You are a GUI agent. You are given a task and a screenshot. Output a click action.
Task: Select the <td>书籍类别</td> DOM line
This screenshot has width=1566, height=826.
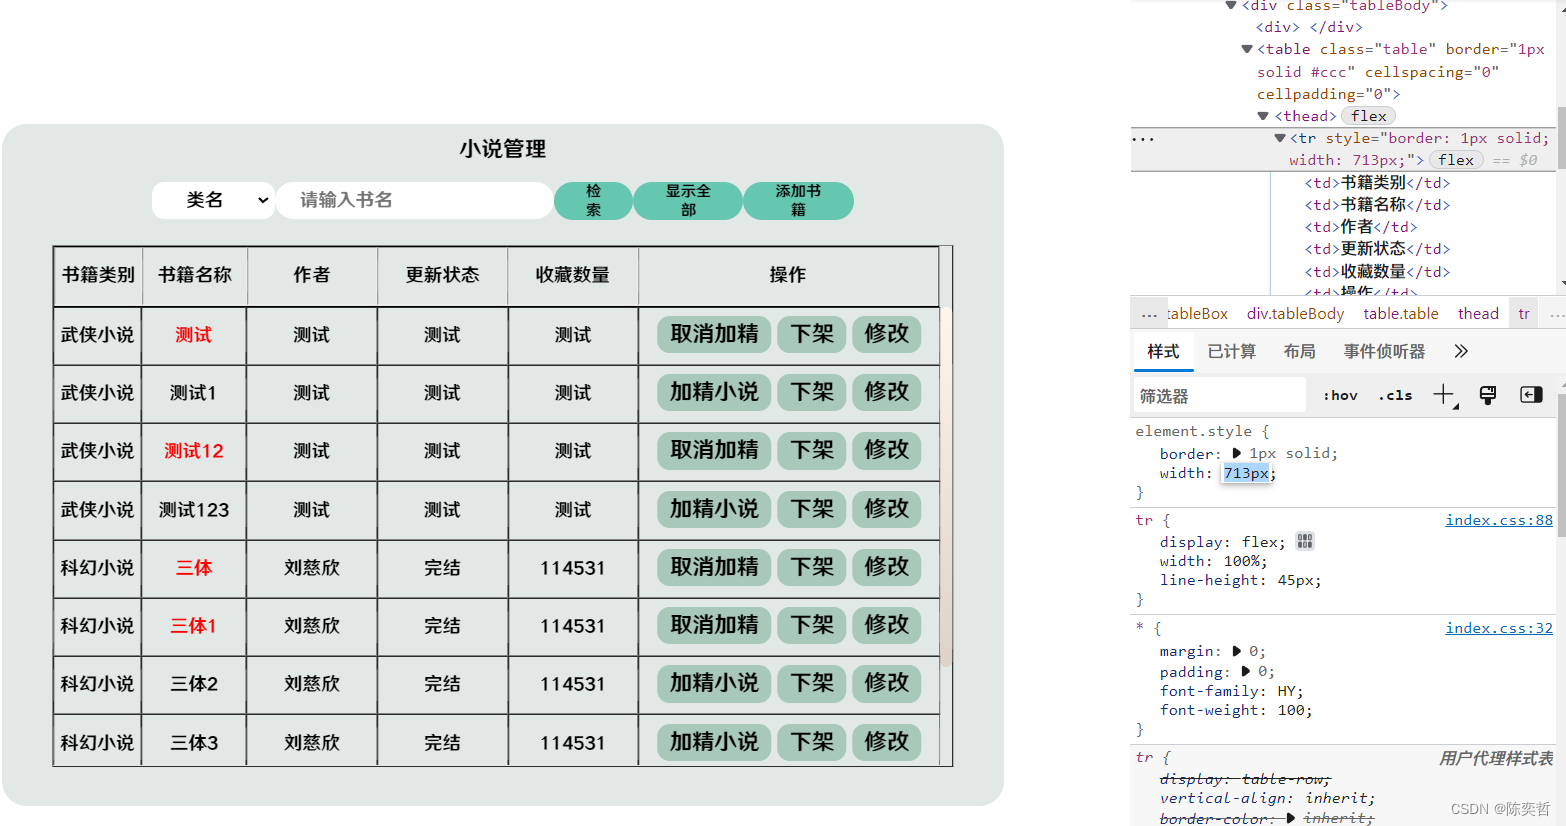tap(1377, 183)
